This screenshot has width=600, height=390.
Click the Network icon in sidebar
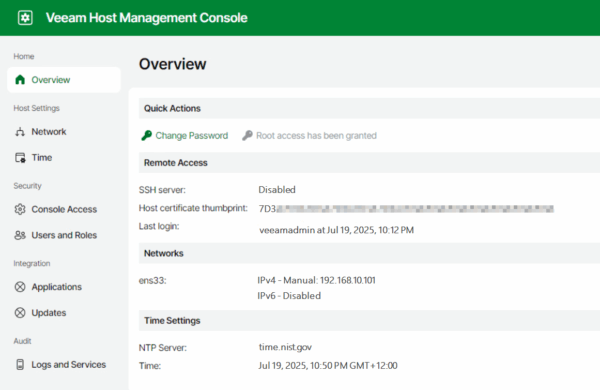(x=20, y=132)
